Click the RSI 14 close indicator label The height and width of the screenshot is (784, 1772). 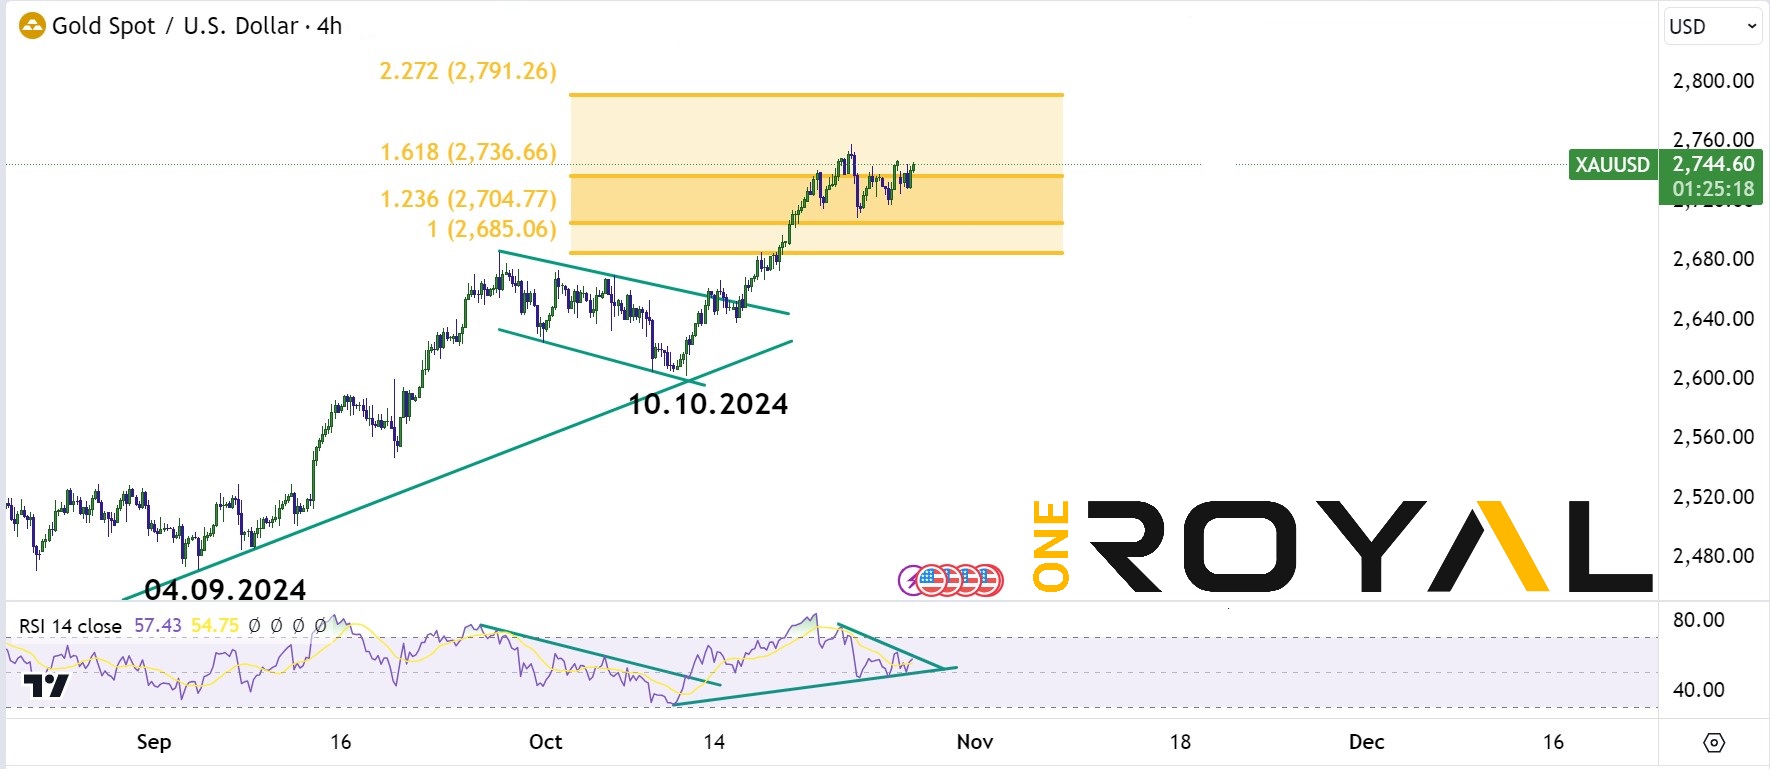pos(70,626)
